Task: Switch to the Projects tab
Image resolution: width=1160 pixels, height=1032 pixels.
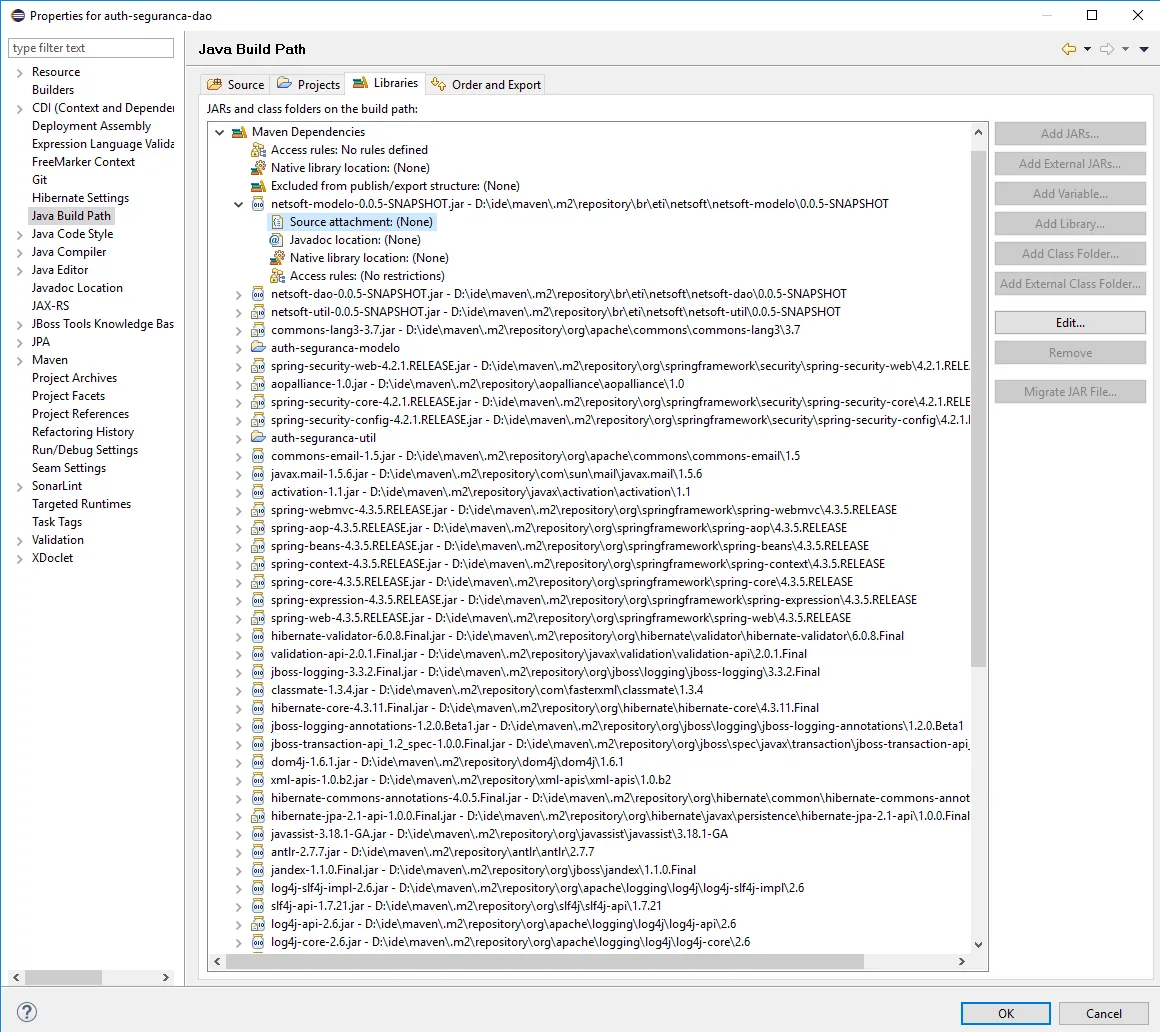Action: (309, 85)
